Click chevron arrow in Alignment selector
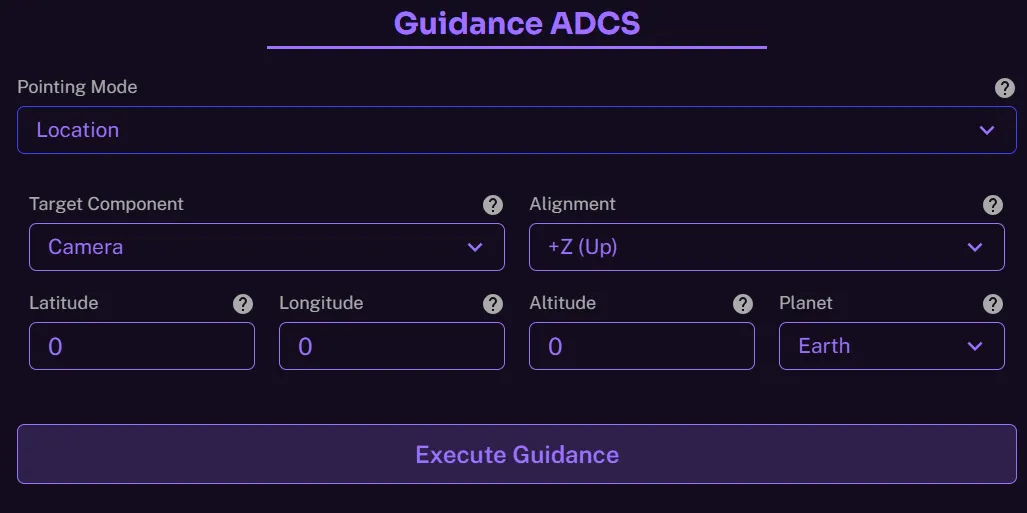 point(975,247)
